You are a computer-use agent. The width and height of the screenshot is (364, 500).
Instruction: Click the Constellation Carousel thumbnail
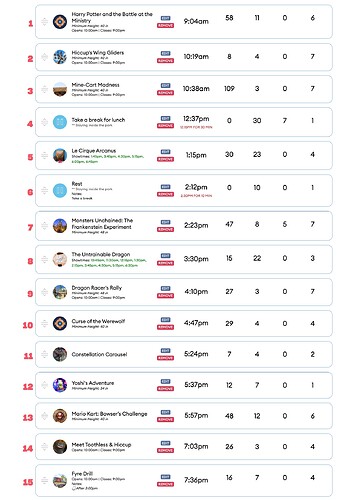(60, 354)
